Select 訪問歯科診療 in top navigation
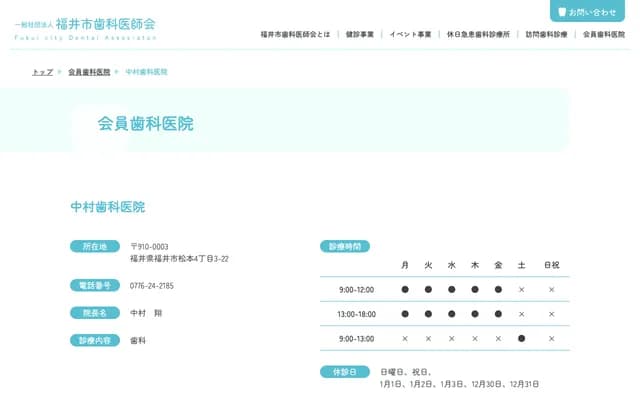This screenshot has height=400, width=640. tap(546, 34)
